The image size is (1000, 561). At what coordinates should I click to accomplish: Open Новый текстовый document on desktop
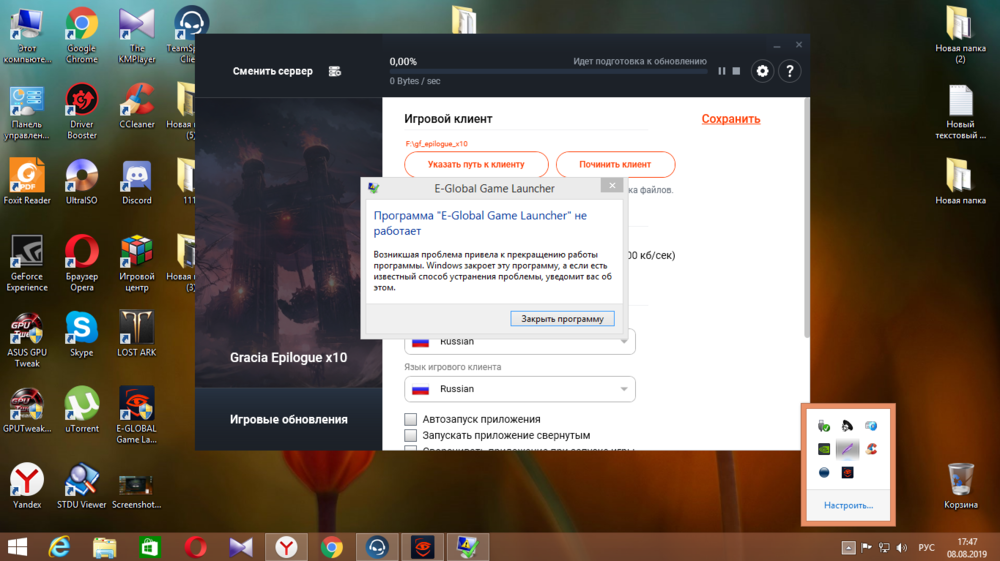960,112
